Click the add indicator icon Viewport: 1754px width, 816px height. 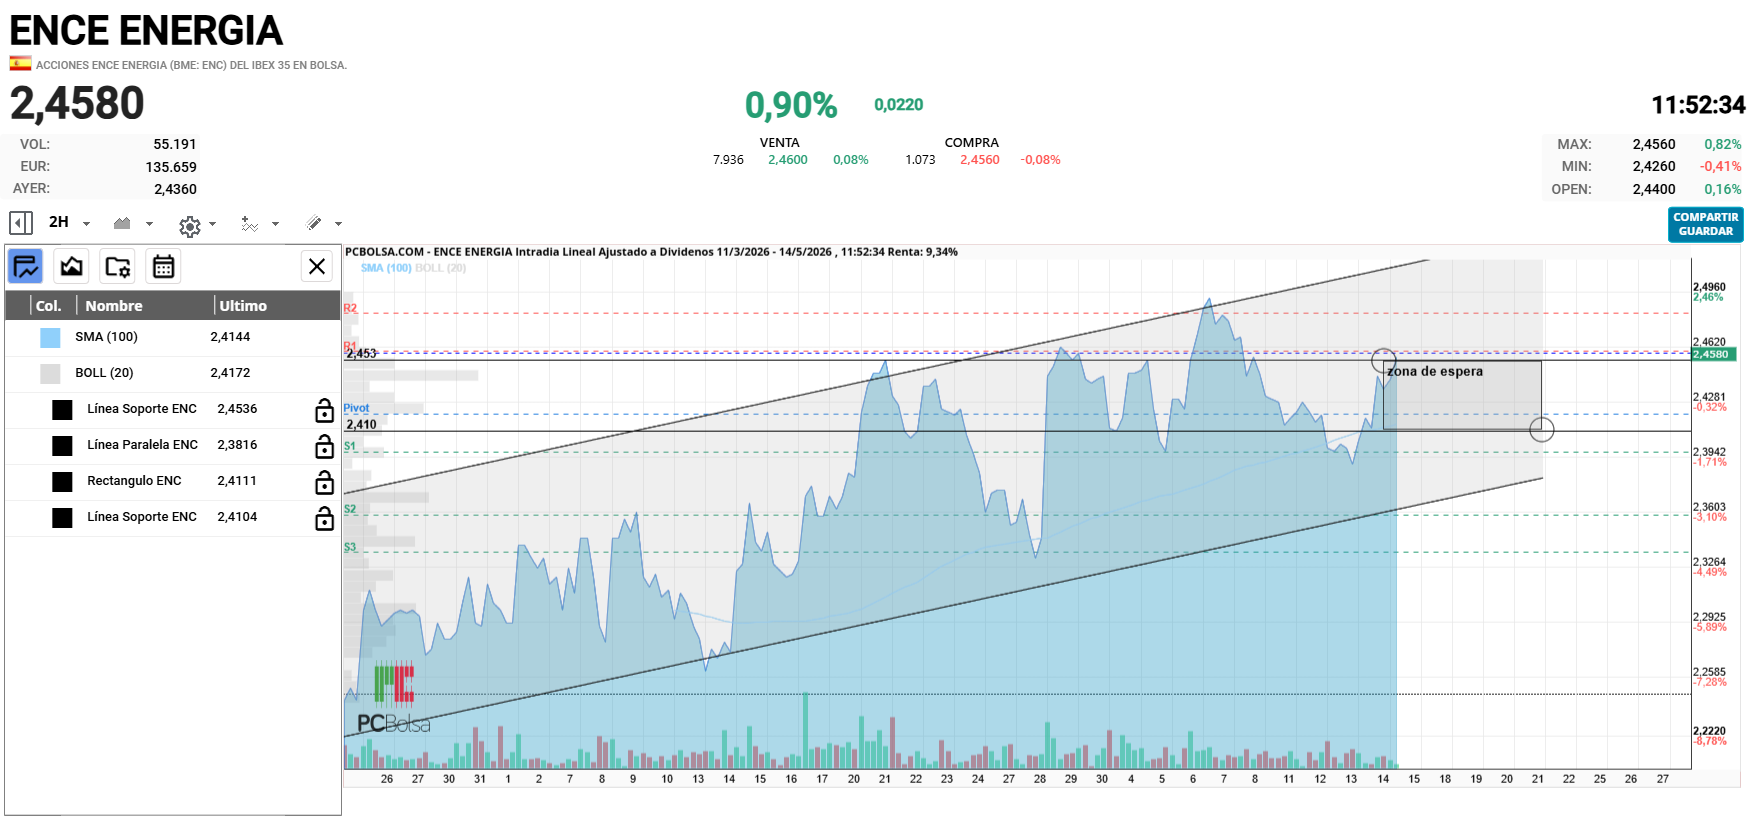coord(250,224)
